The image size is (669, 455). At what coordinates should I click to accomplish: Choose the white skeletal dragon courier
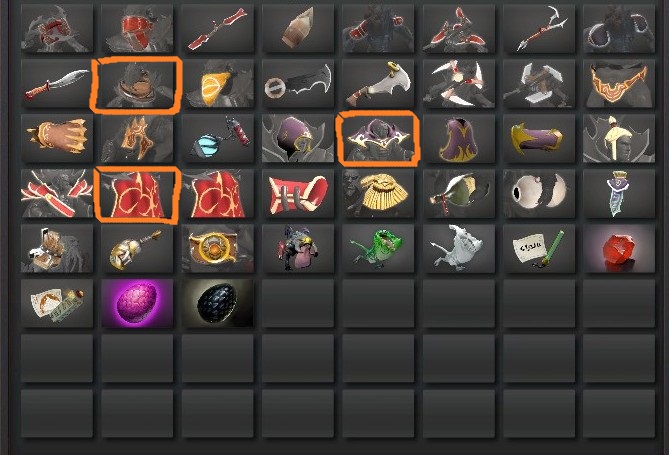459,248
